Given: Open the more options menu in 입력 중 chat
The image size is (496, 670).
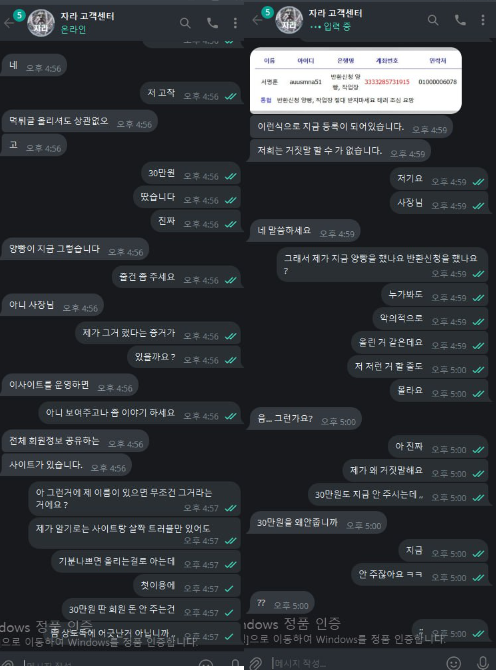Looking at the screenshot, I should tap(483, 20).
